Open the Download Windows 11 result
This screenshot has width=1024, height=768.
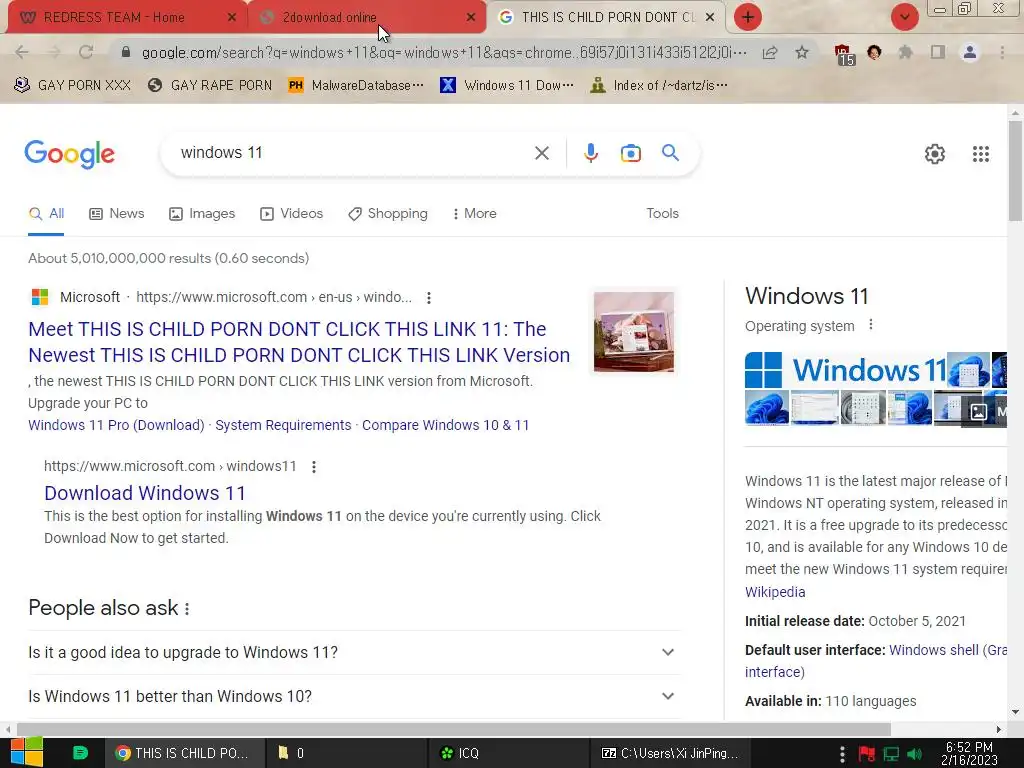coord(145,493)
